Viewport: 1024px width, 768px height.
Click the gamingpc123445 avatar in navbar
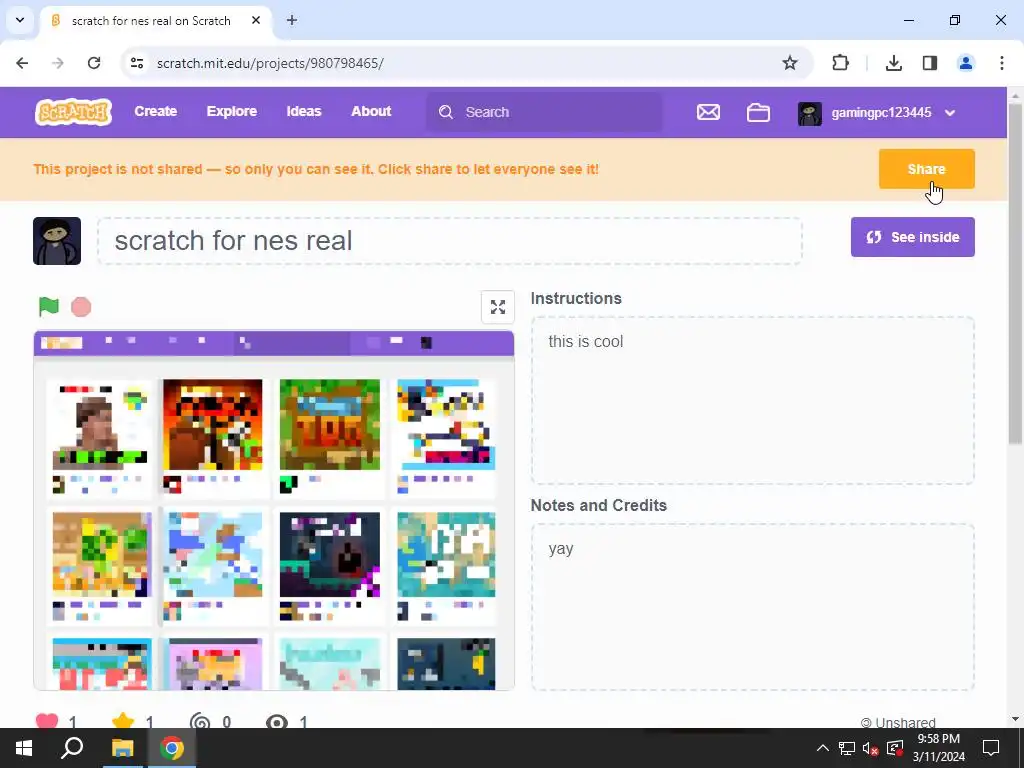[810, 113]
